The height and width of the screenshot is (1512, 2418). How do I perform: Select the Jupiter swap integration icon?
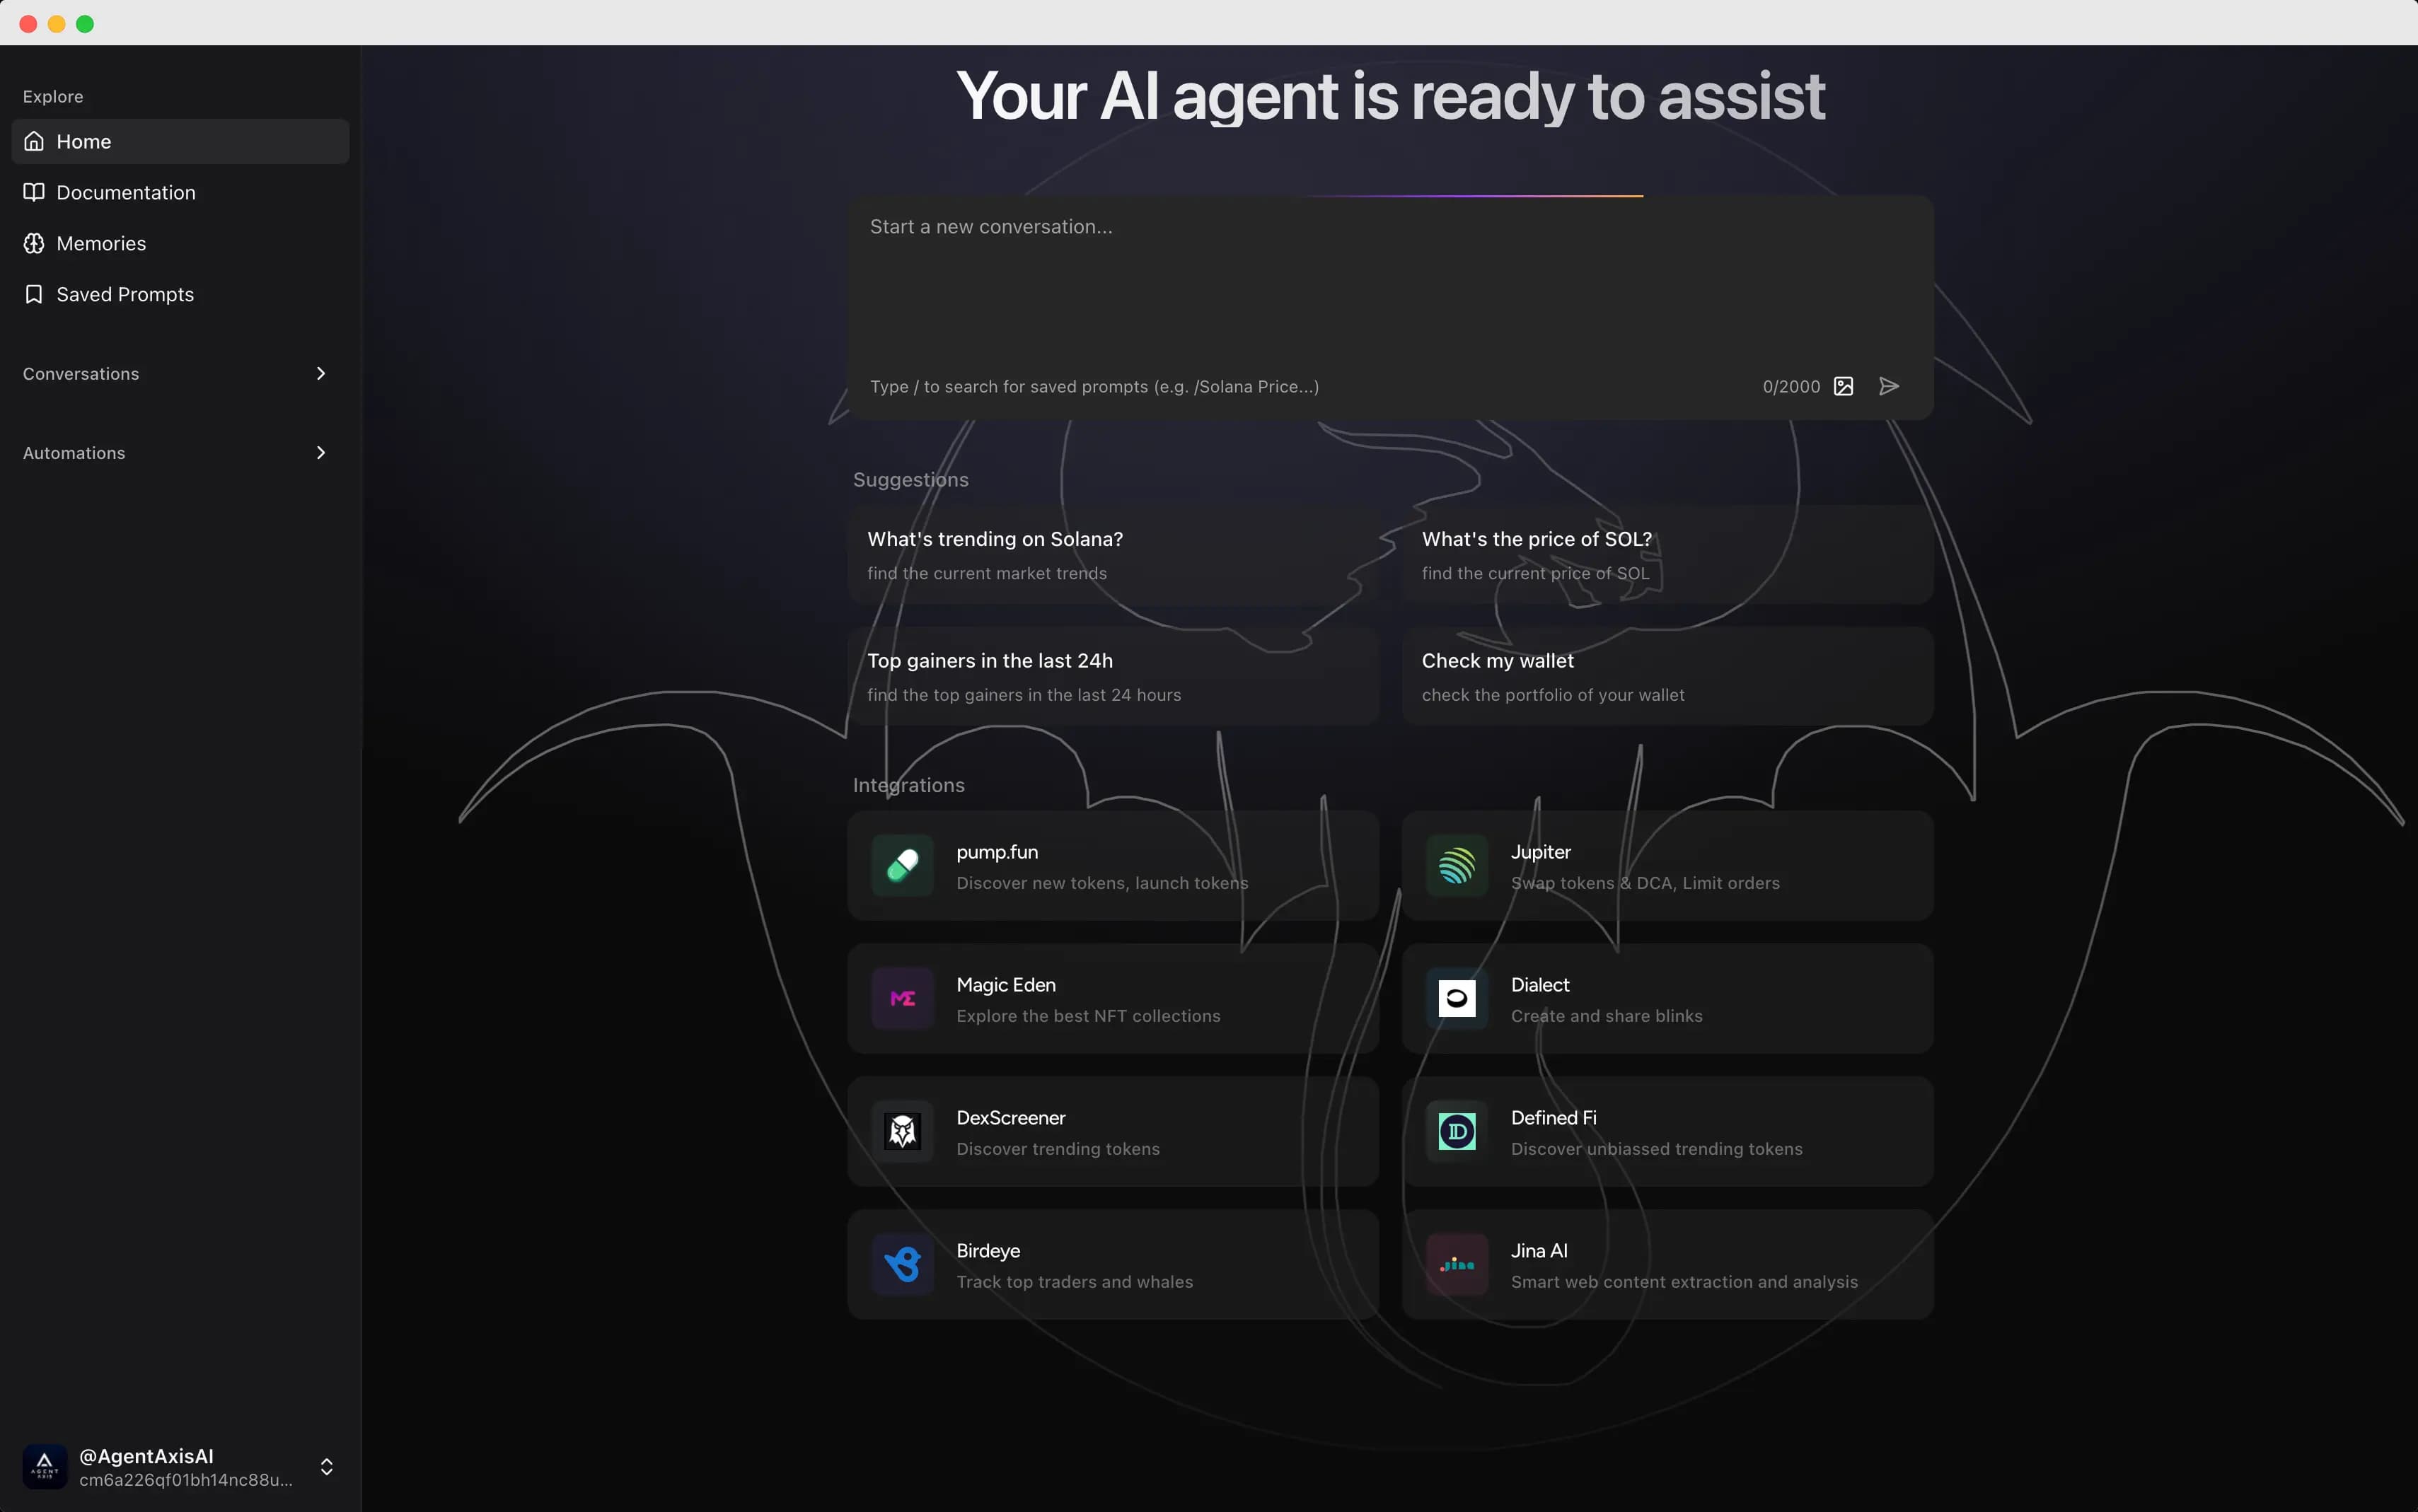click(1457, 866)
